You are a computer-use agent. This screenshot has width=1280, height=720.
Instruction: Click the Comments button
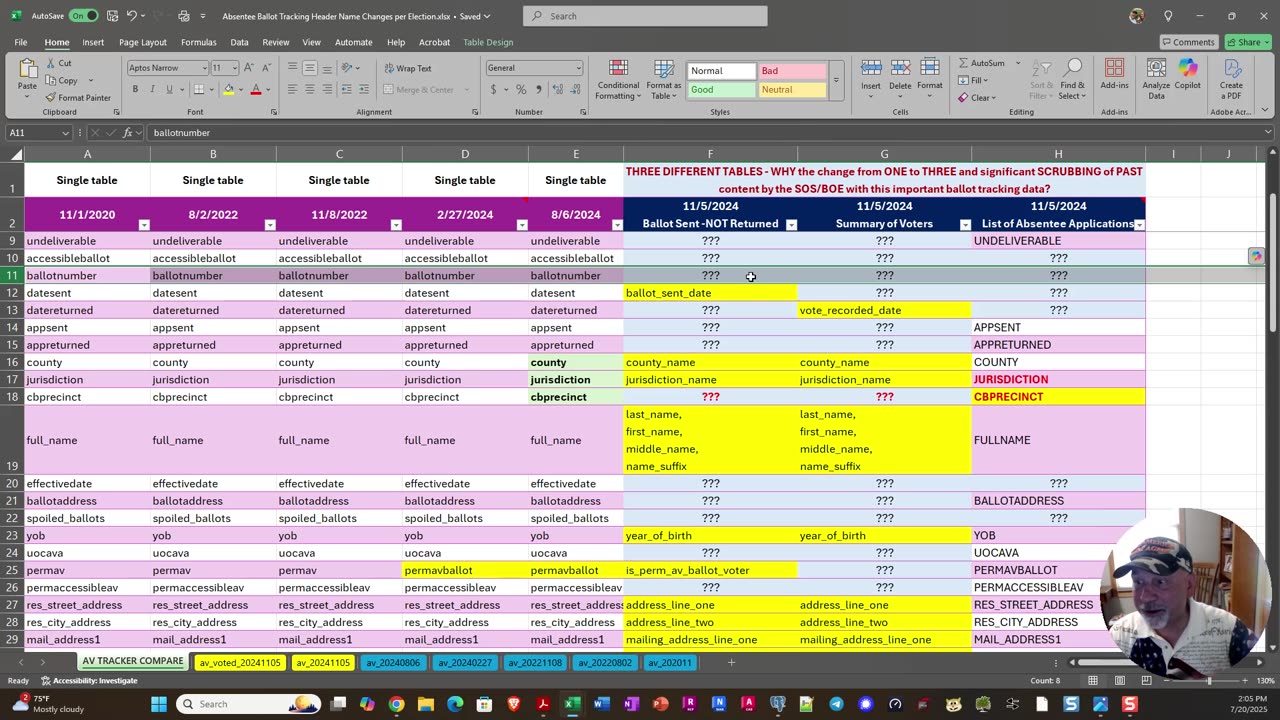[1188, 42]
